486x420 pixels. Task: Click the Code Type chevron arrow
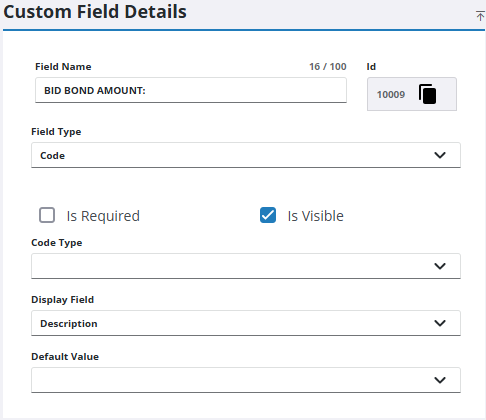coord(440,266)
